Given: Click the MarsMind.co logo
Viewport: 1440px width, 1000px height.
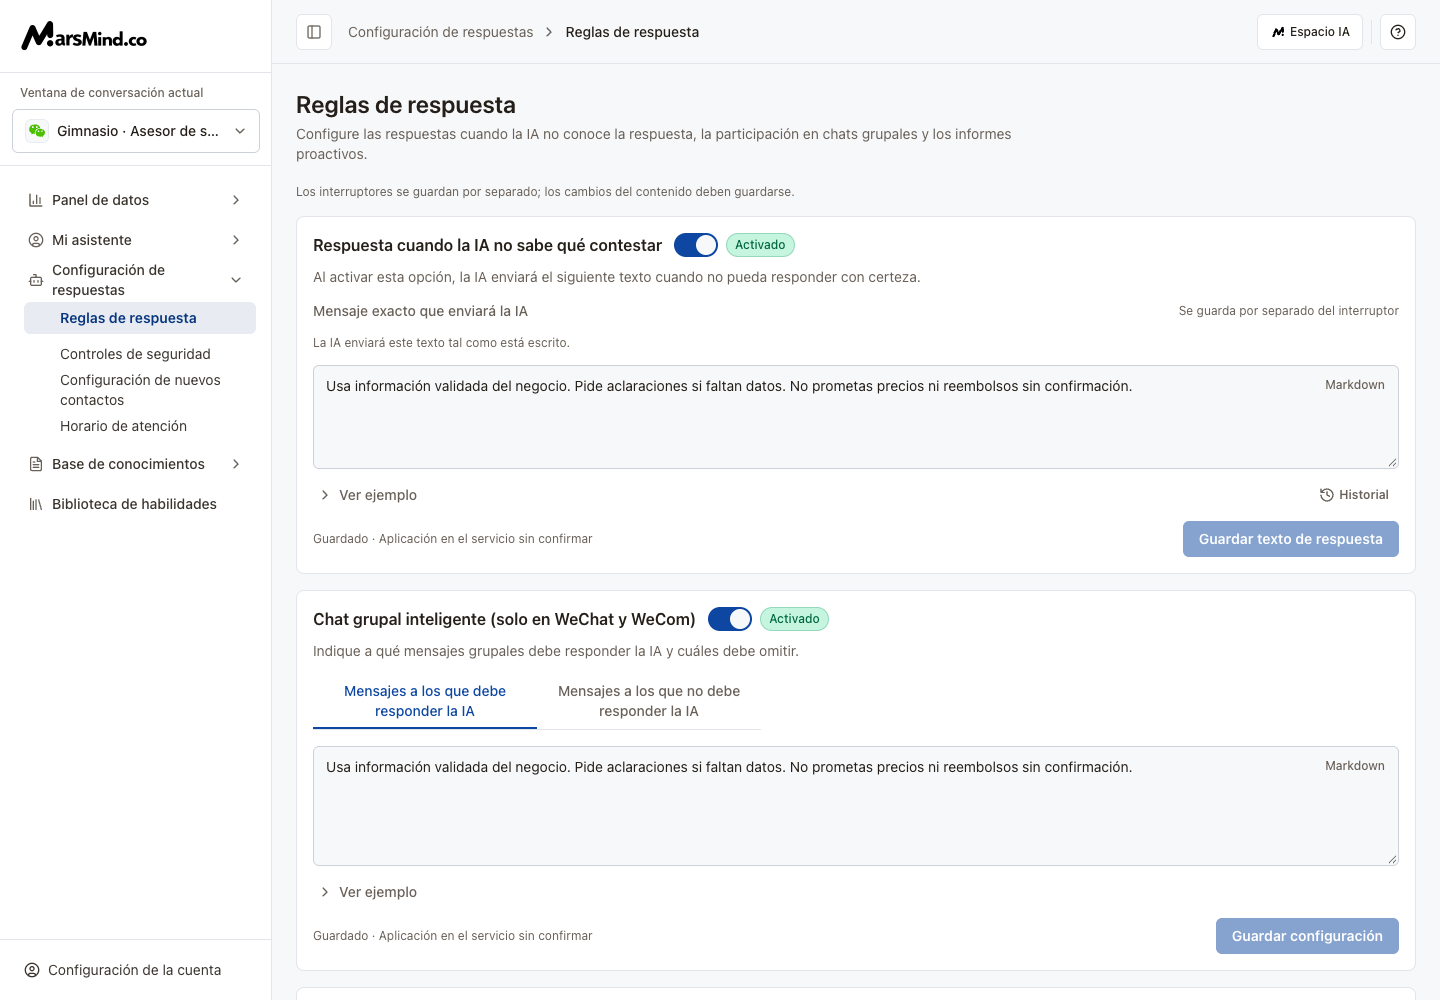Looking at the screenshot, I should click(84, 36).
